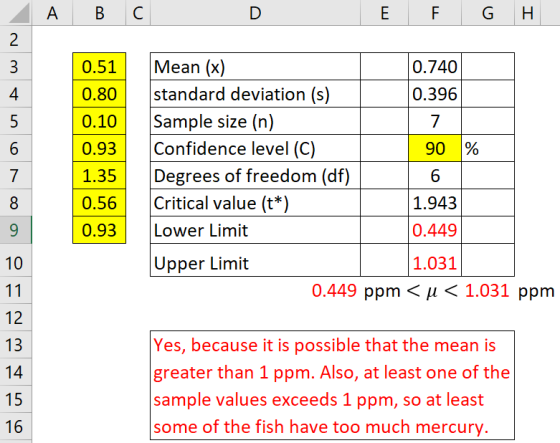Click yellow confidence level cell 90

point(435,148)
